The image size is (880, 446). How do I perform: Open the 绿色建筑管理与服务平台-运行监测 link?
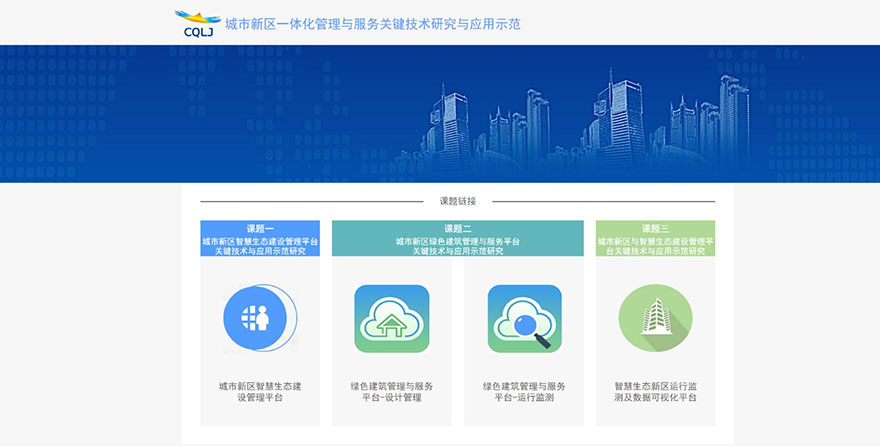click(x=524, y=391)
